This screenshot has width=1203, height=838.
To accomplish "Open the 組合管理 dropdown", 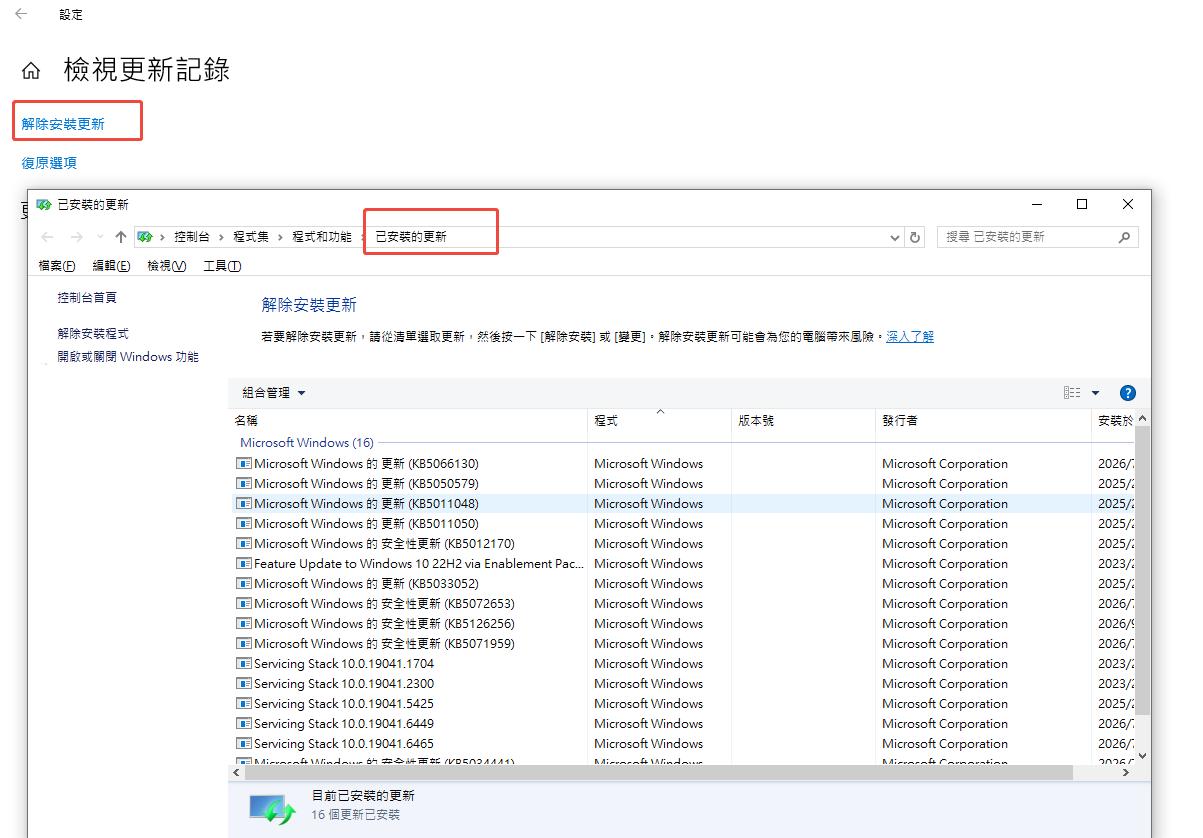I will coord(274,393).
